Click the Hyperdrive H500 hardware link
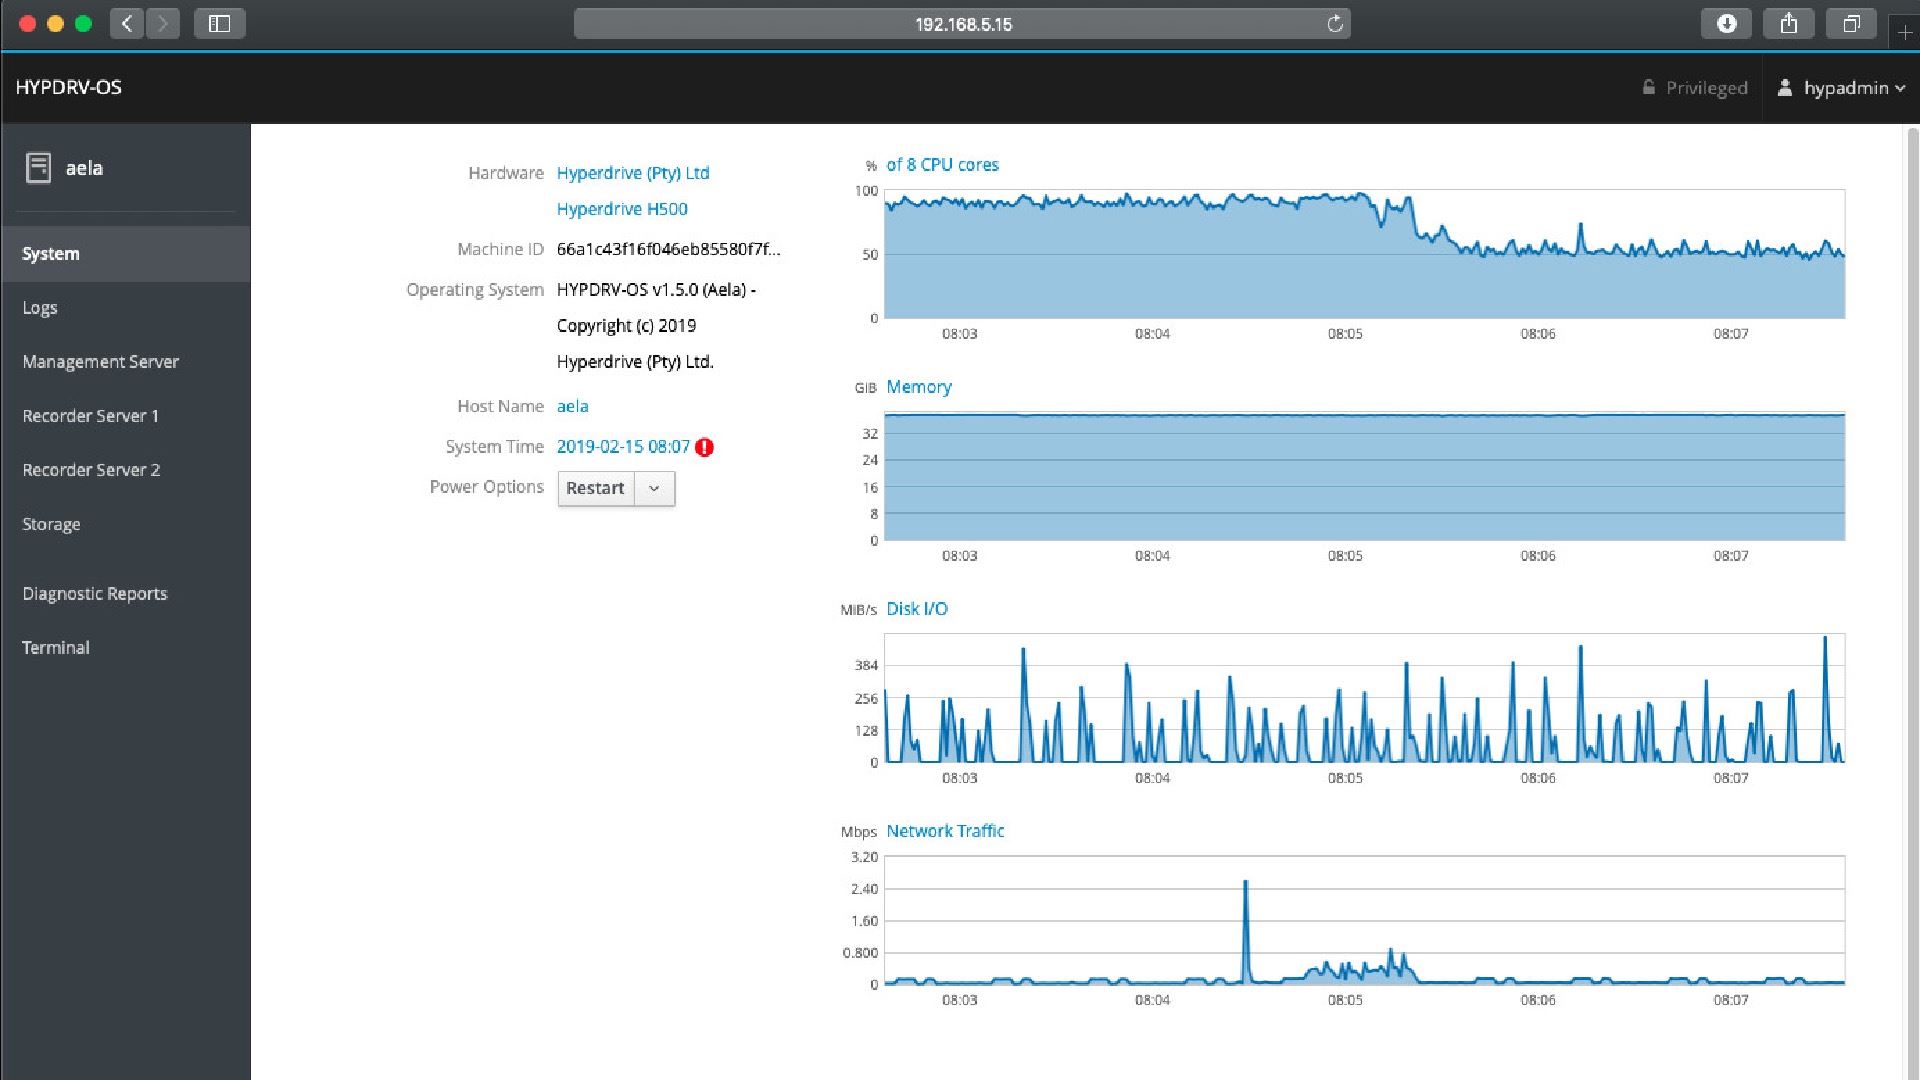Screen dimensions: 1920x1080 pyautogui.click(x=620, y=208)
